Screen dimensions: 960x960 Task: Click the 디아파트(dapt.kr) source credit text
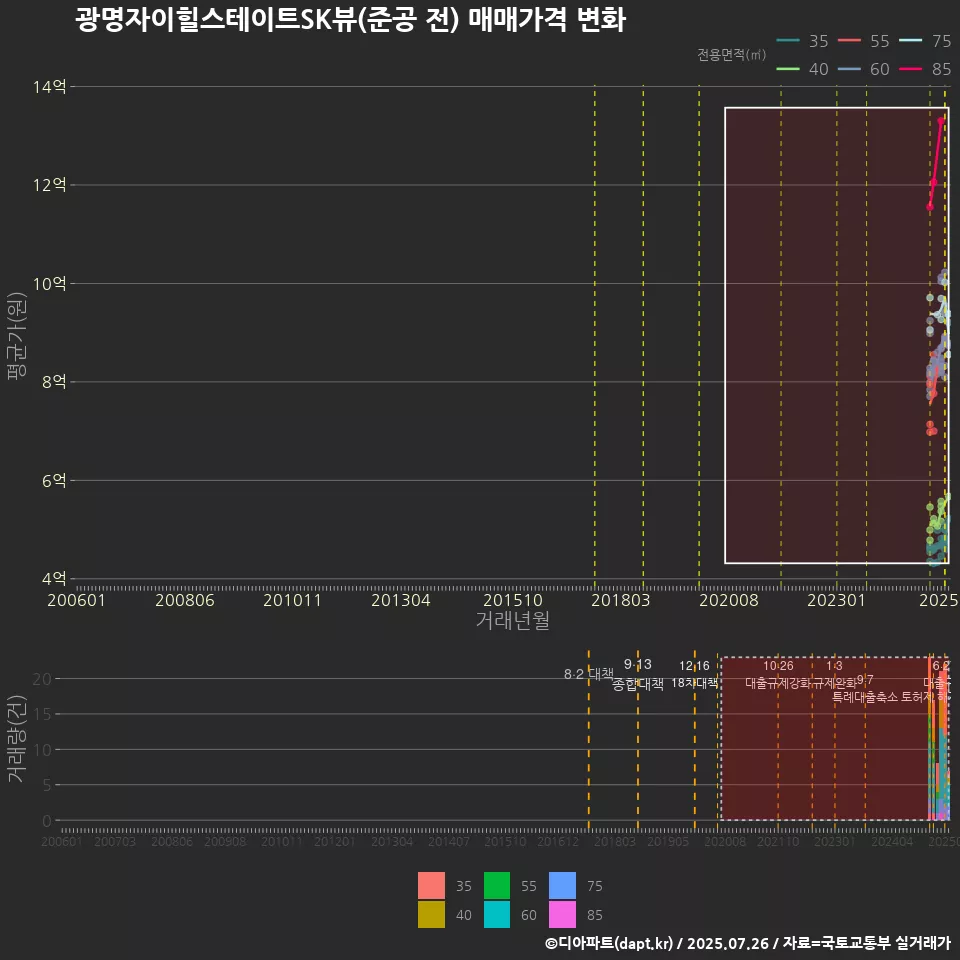[x=609, y=943]
